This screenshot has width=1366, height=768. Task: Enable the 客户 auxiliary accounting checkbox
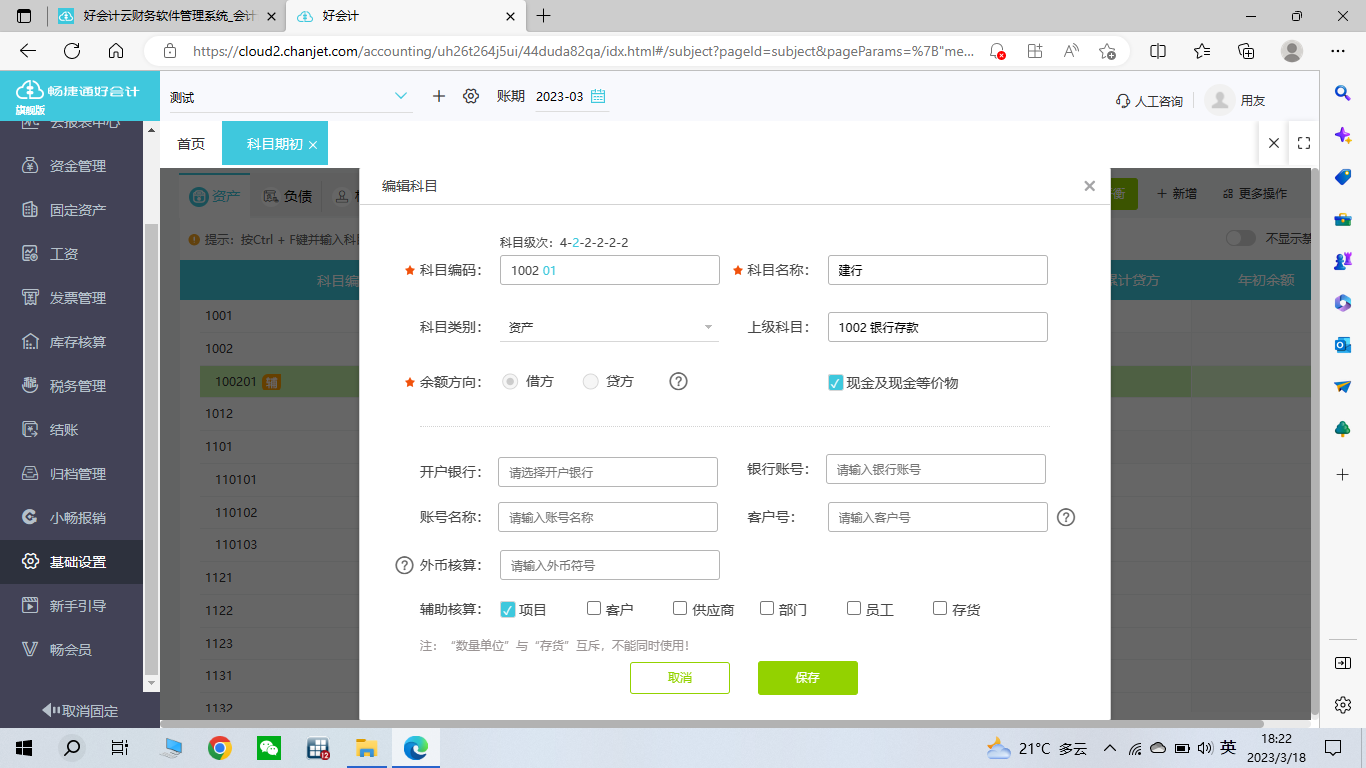(592, 607)
